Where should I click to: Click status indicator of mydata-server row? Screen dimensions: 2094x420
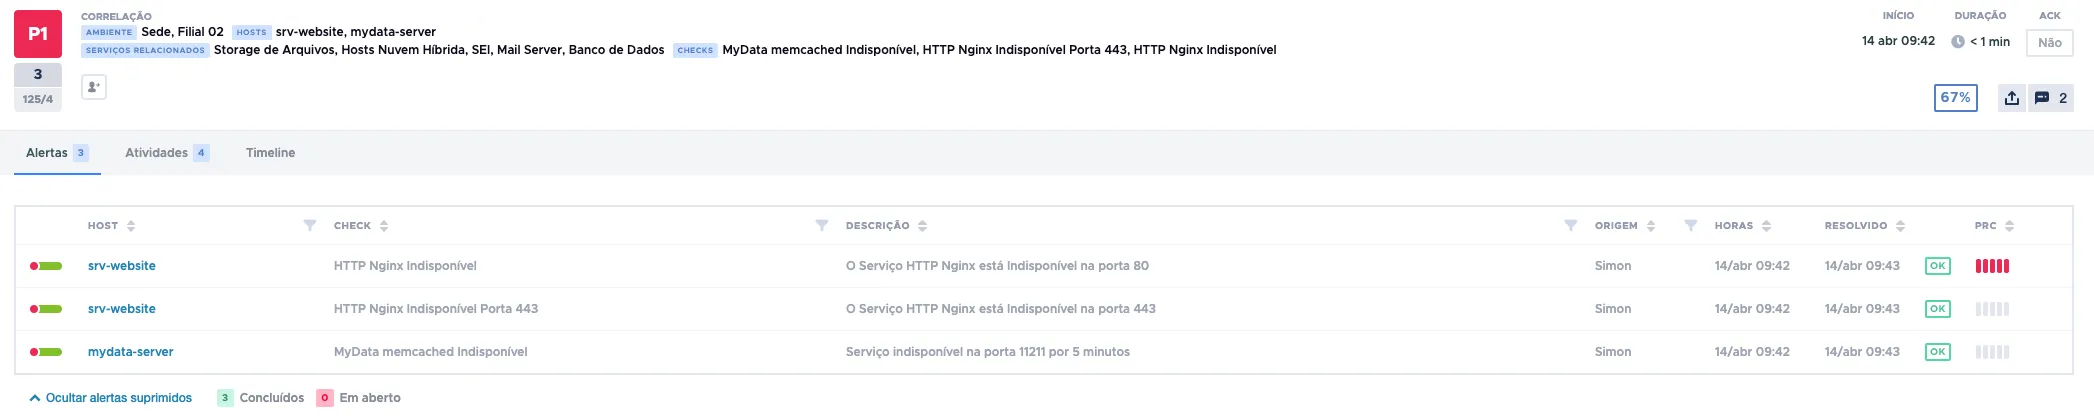(x=46, y=352)
